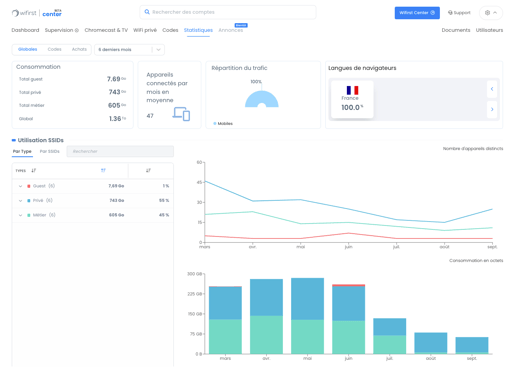The width and height of the screenshot is (516, 372).
Task: Click the wifirst center logo
Action: click(37, 13)
